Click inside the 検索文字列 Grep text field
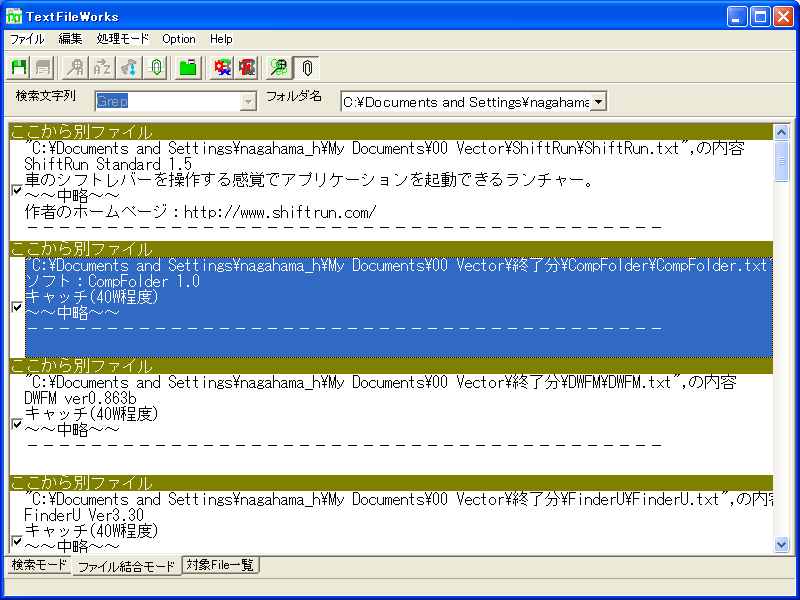The height and width of the screenshot is (600, 800). 168,102
